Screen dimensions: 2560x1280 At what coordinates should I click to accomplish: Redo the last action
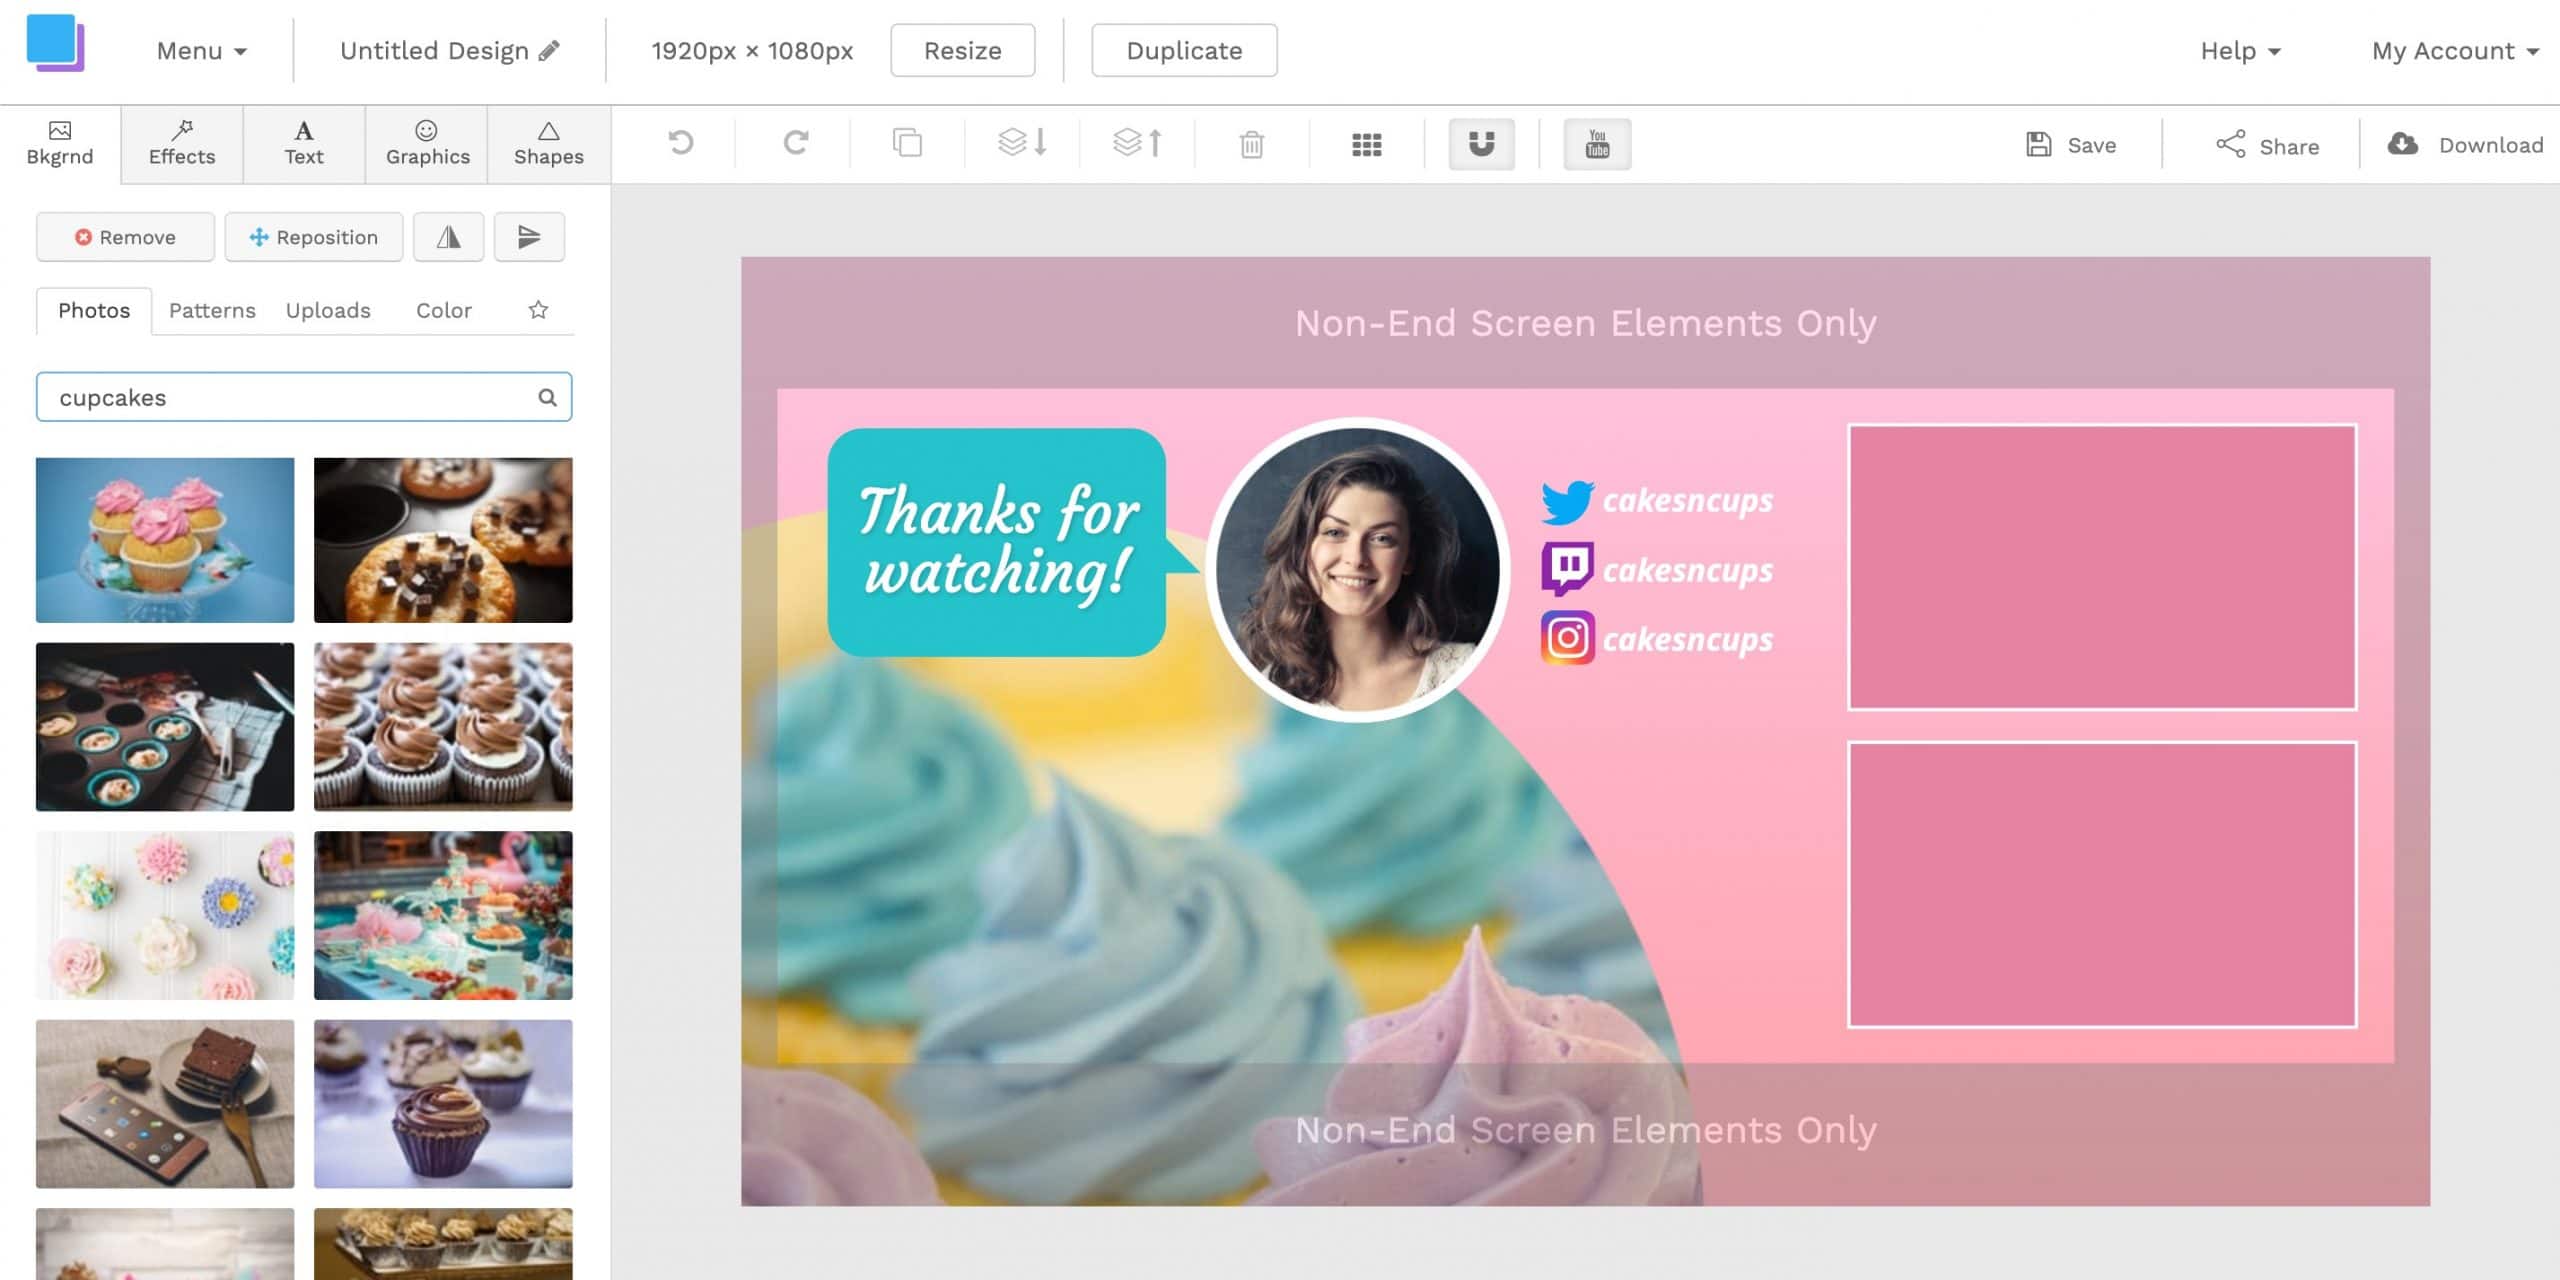796,144
